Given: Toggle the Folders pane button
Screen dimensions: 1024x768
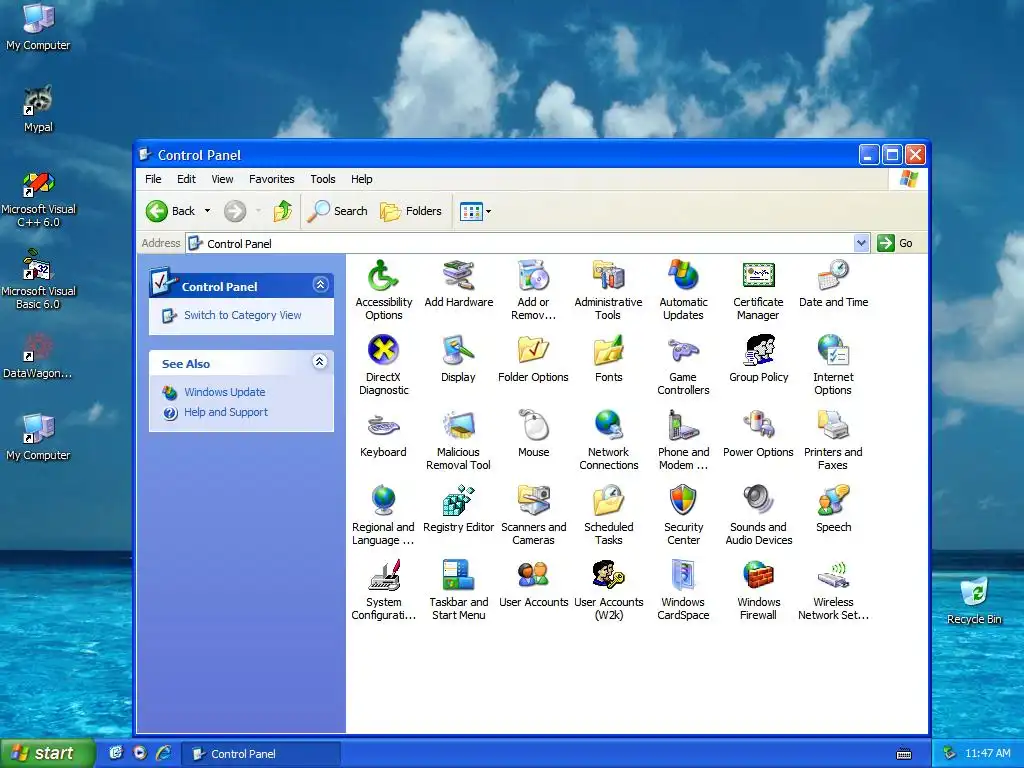Looking at the screenshot, I should 411,211.
